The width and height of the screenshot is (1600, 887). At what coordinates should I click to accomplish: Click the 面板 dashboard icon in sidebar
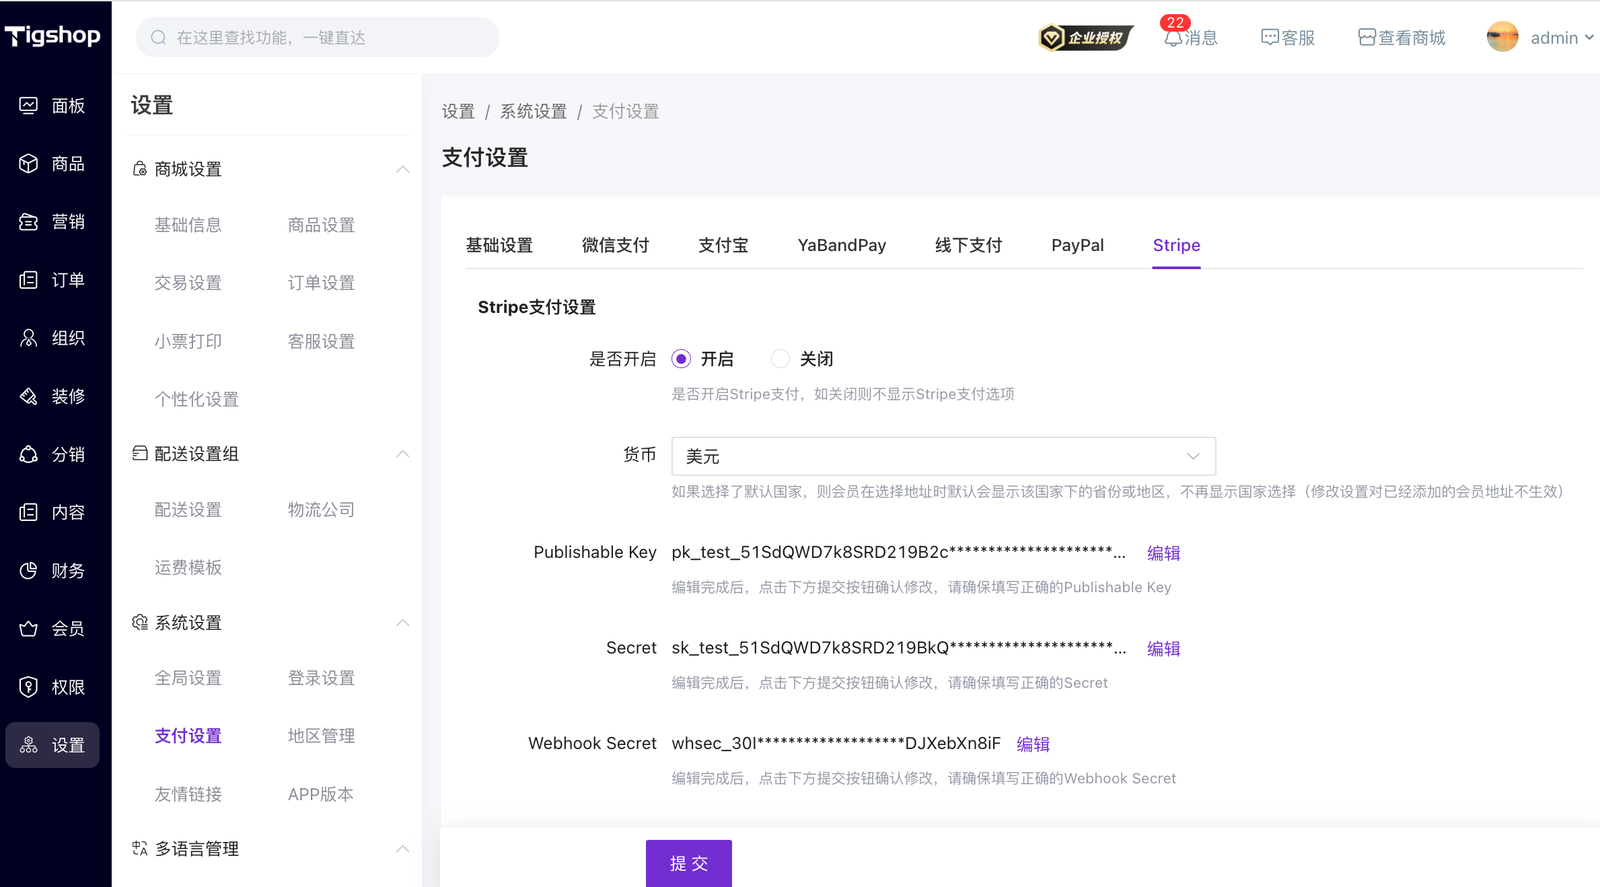29,105
